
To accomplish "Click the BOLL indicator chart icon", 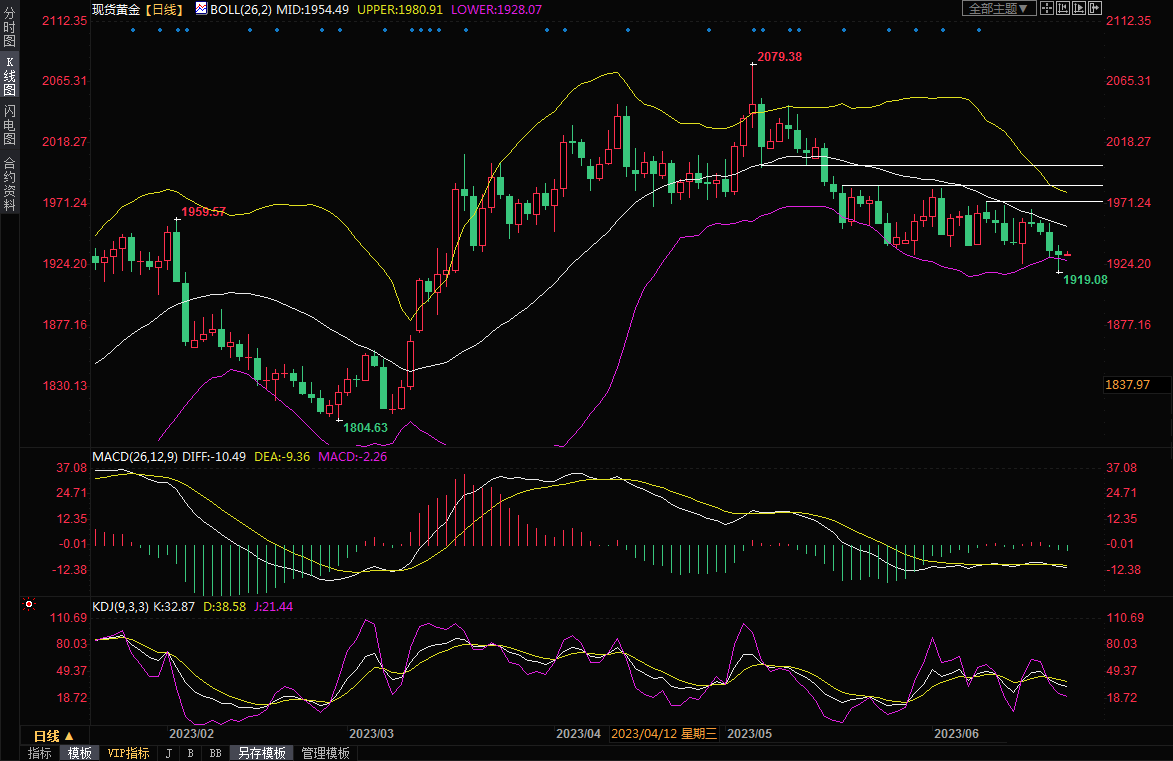I will tap(201, 8).
